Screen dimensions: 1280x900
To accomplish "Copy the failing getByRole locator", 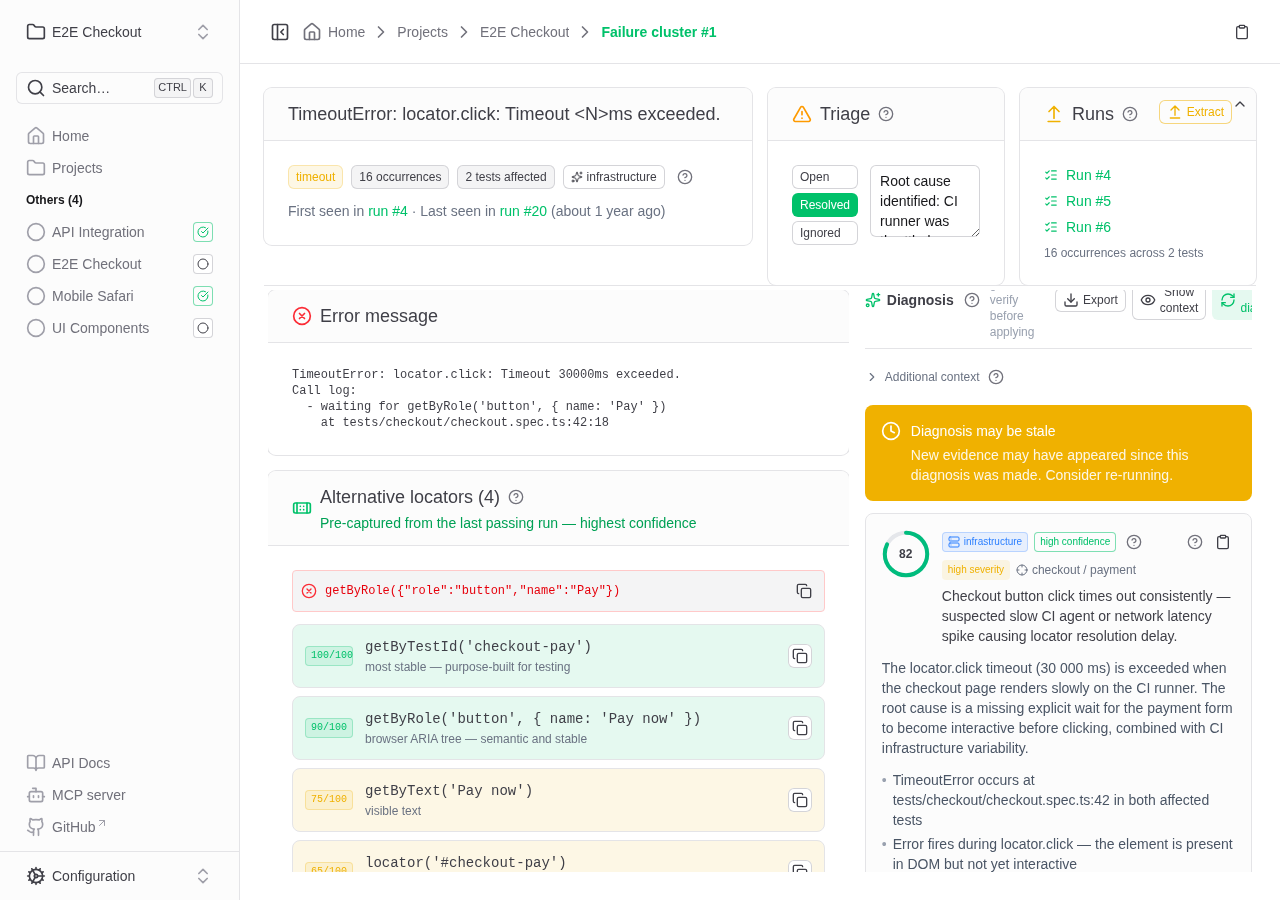I will [804, 591].
